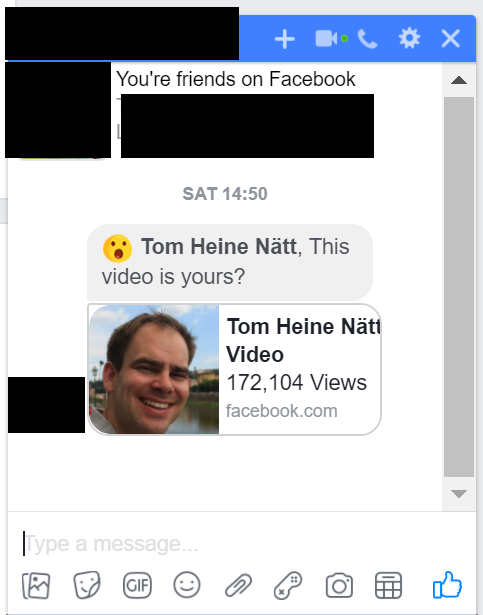Click the scrollbar down arrow
The height and width of the screenshot is (615, 483).
tap(459, 493)
